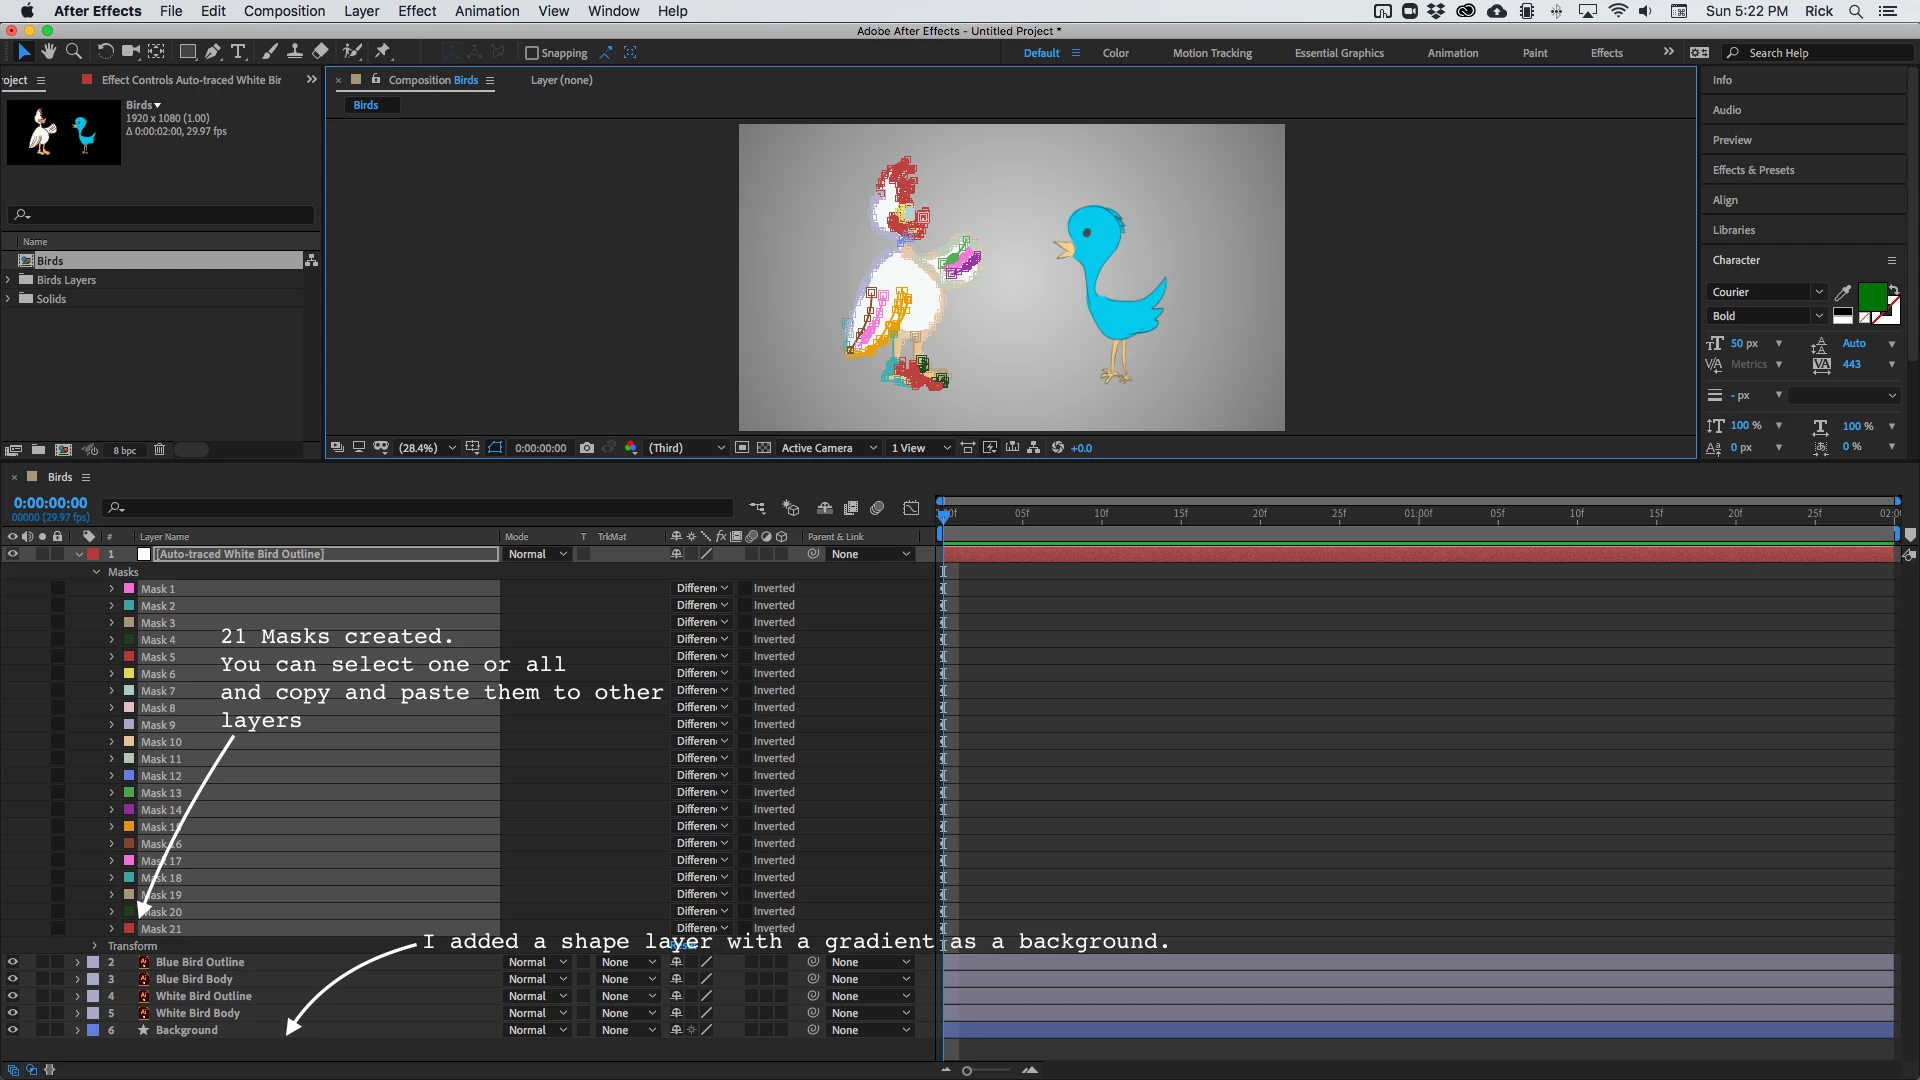1920x1080 pixels.
Task: Enable the Snapping checkbox
Action: 532,53
